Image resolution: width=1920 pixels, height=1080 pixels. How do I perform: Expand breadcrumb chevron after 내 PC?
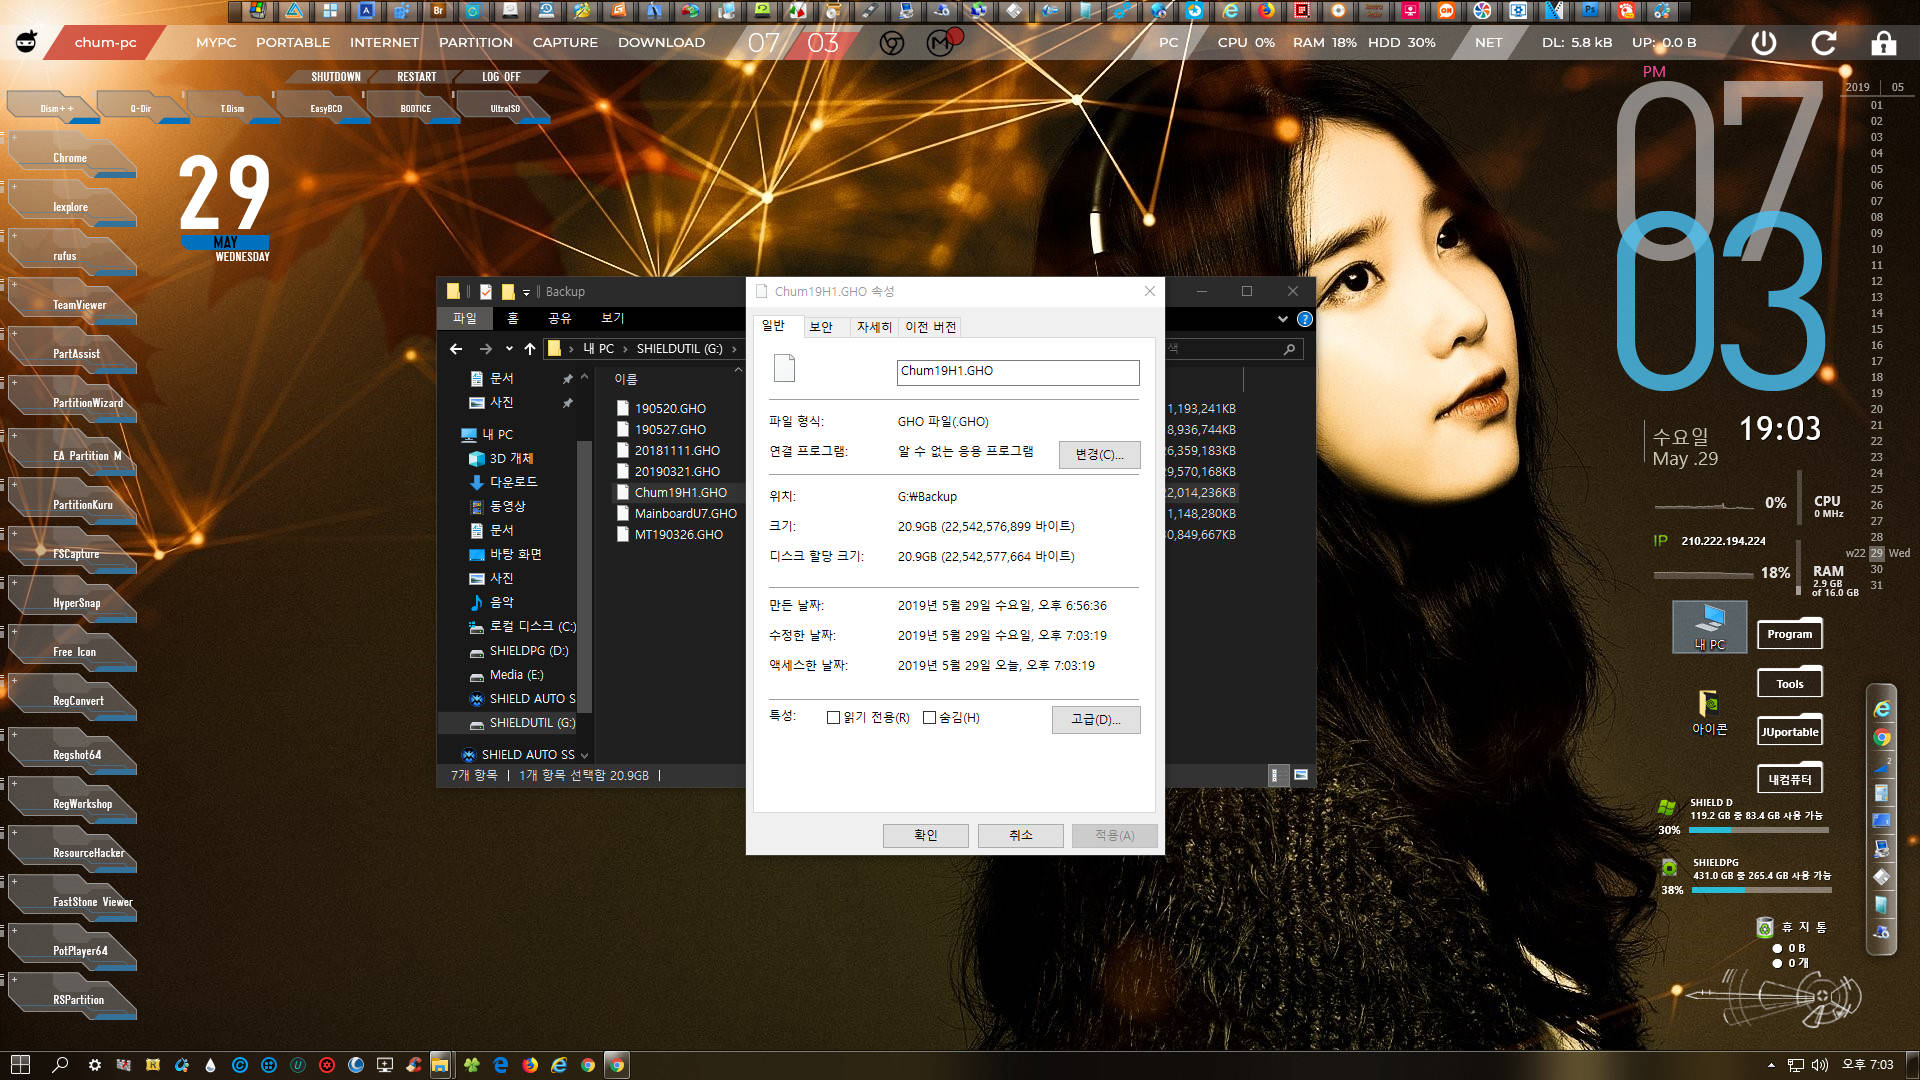[626, 349]
